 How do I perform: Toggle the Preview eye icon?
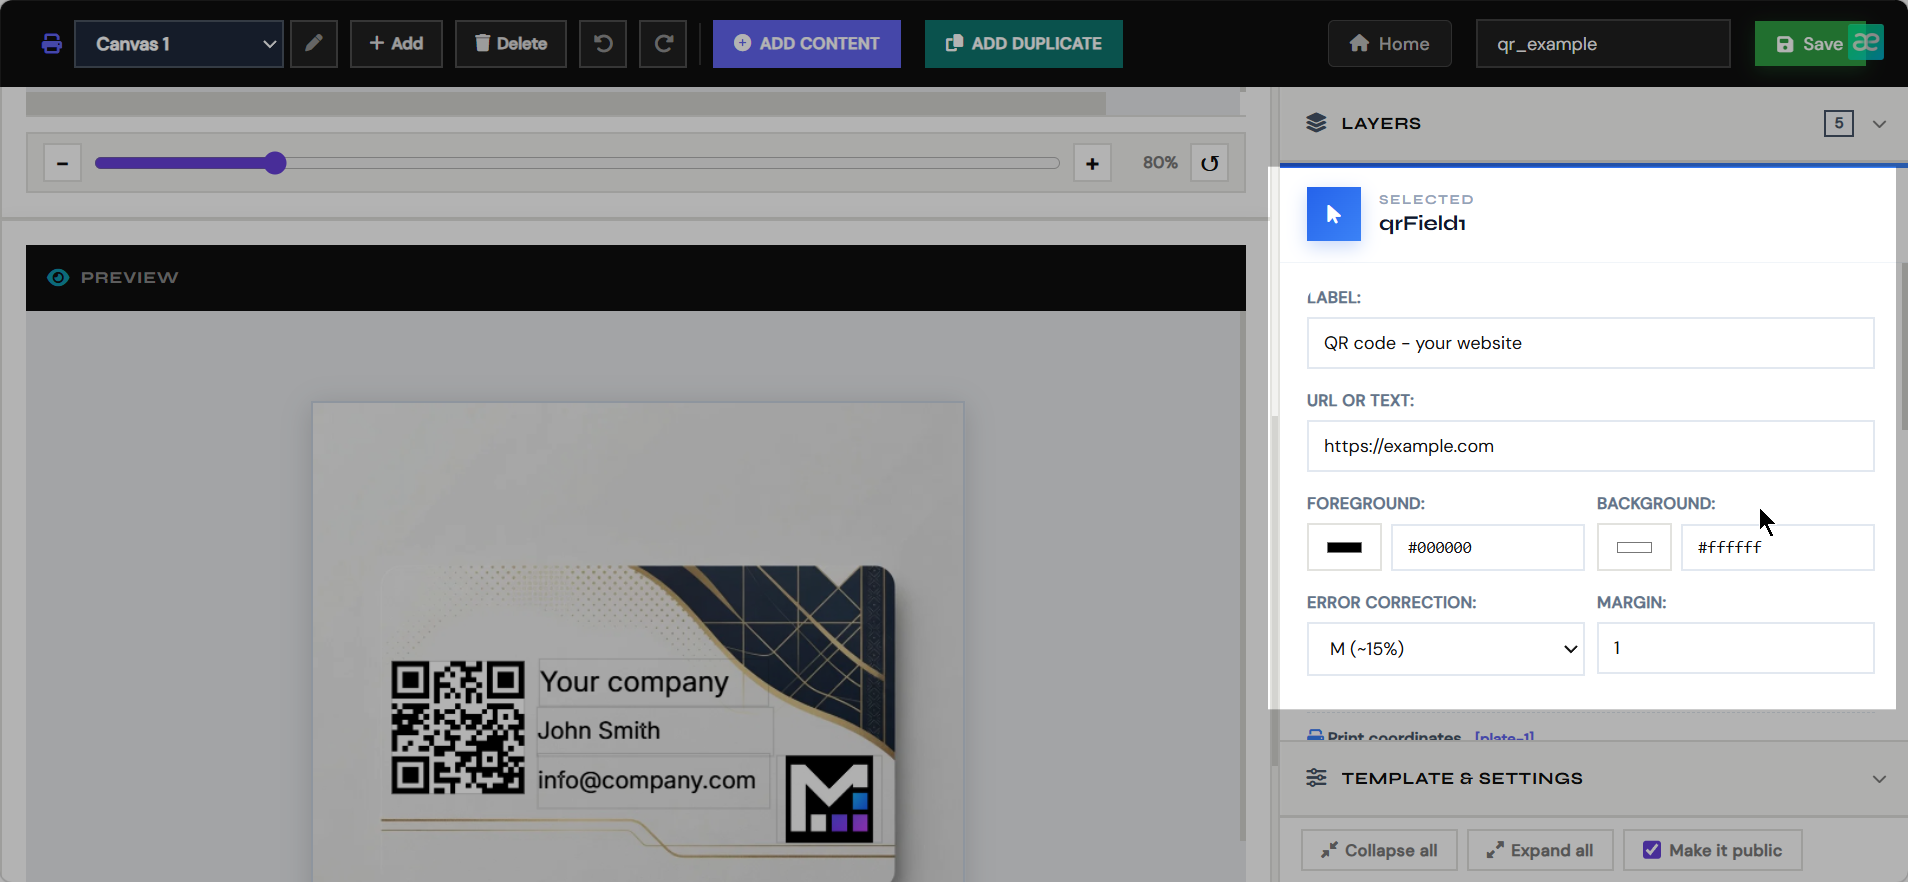point(58,278)
